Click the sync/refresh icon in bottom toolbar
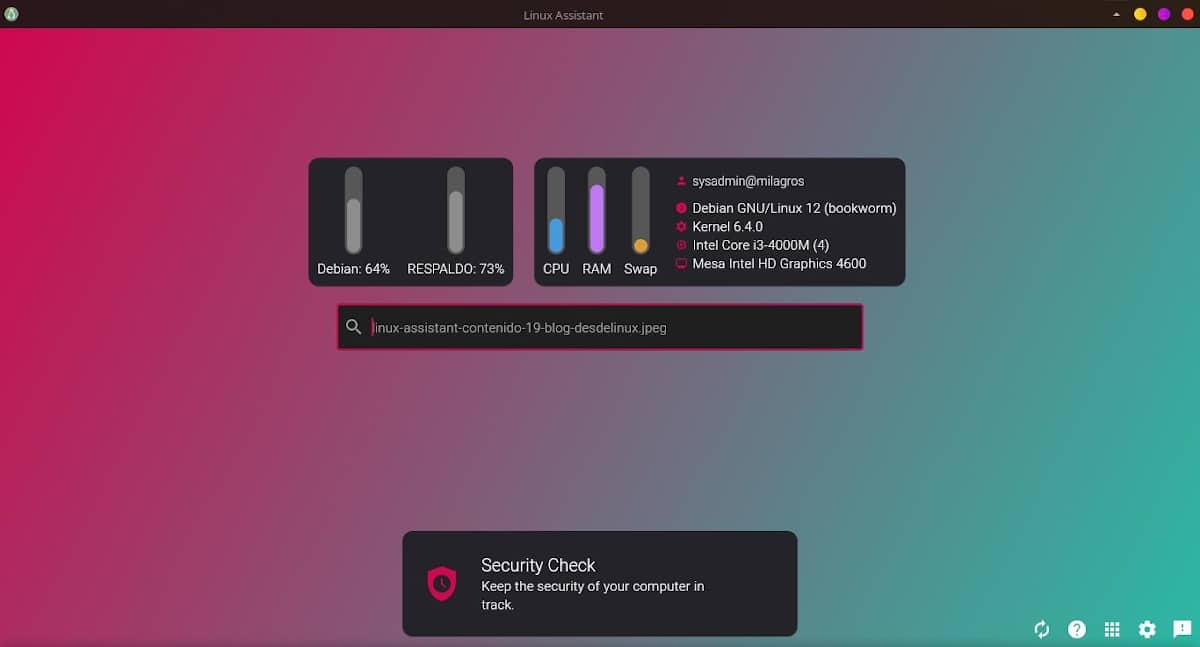 point(1041,629)
